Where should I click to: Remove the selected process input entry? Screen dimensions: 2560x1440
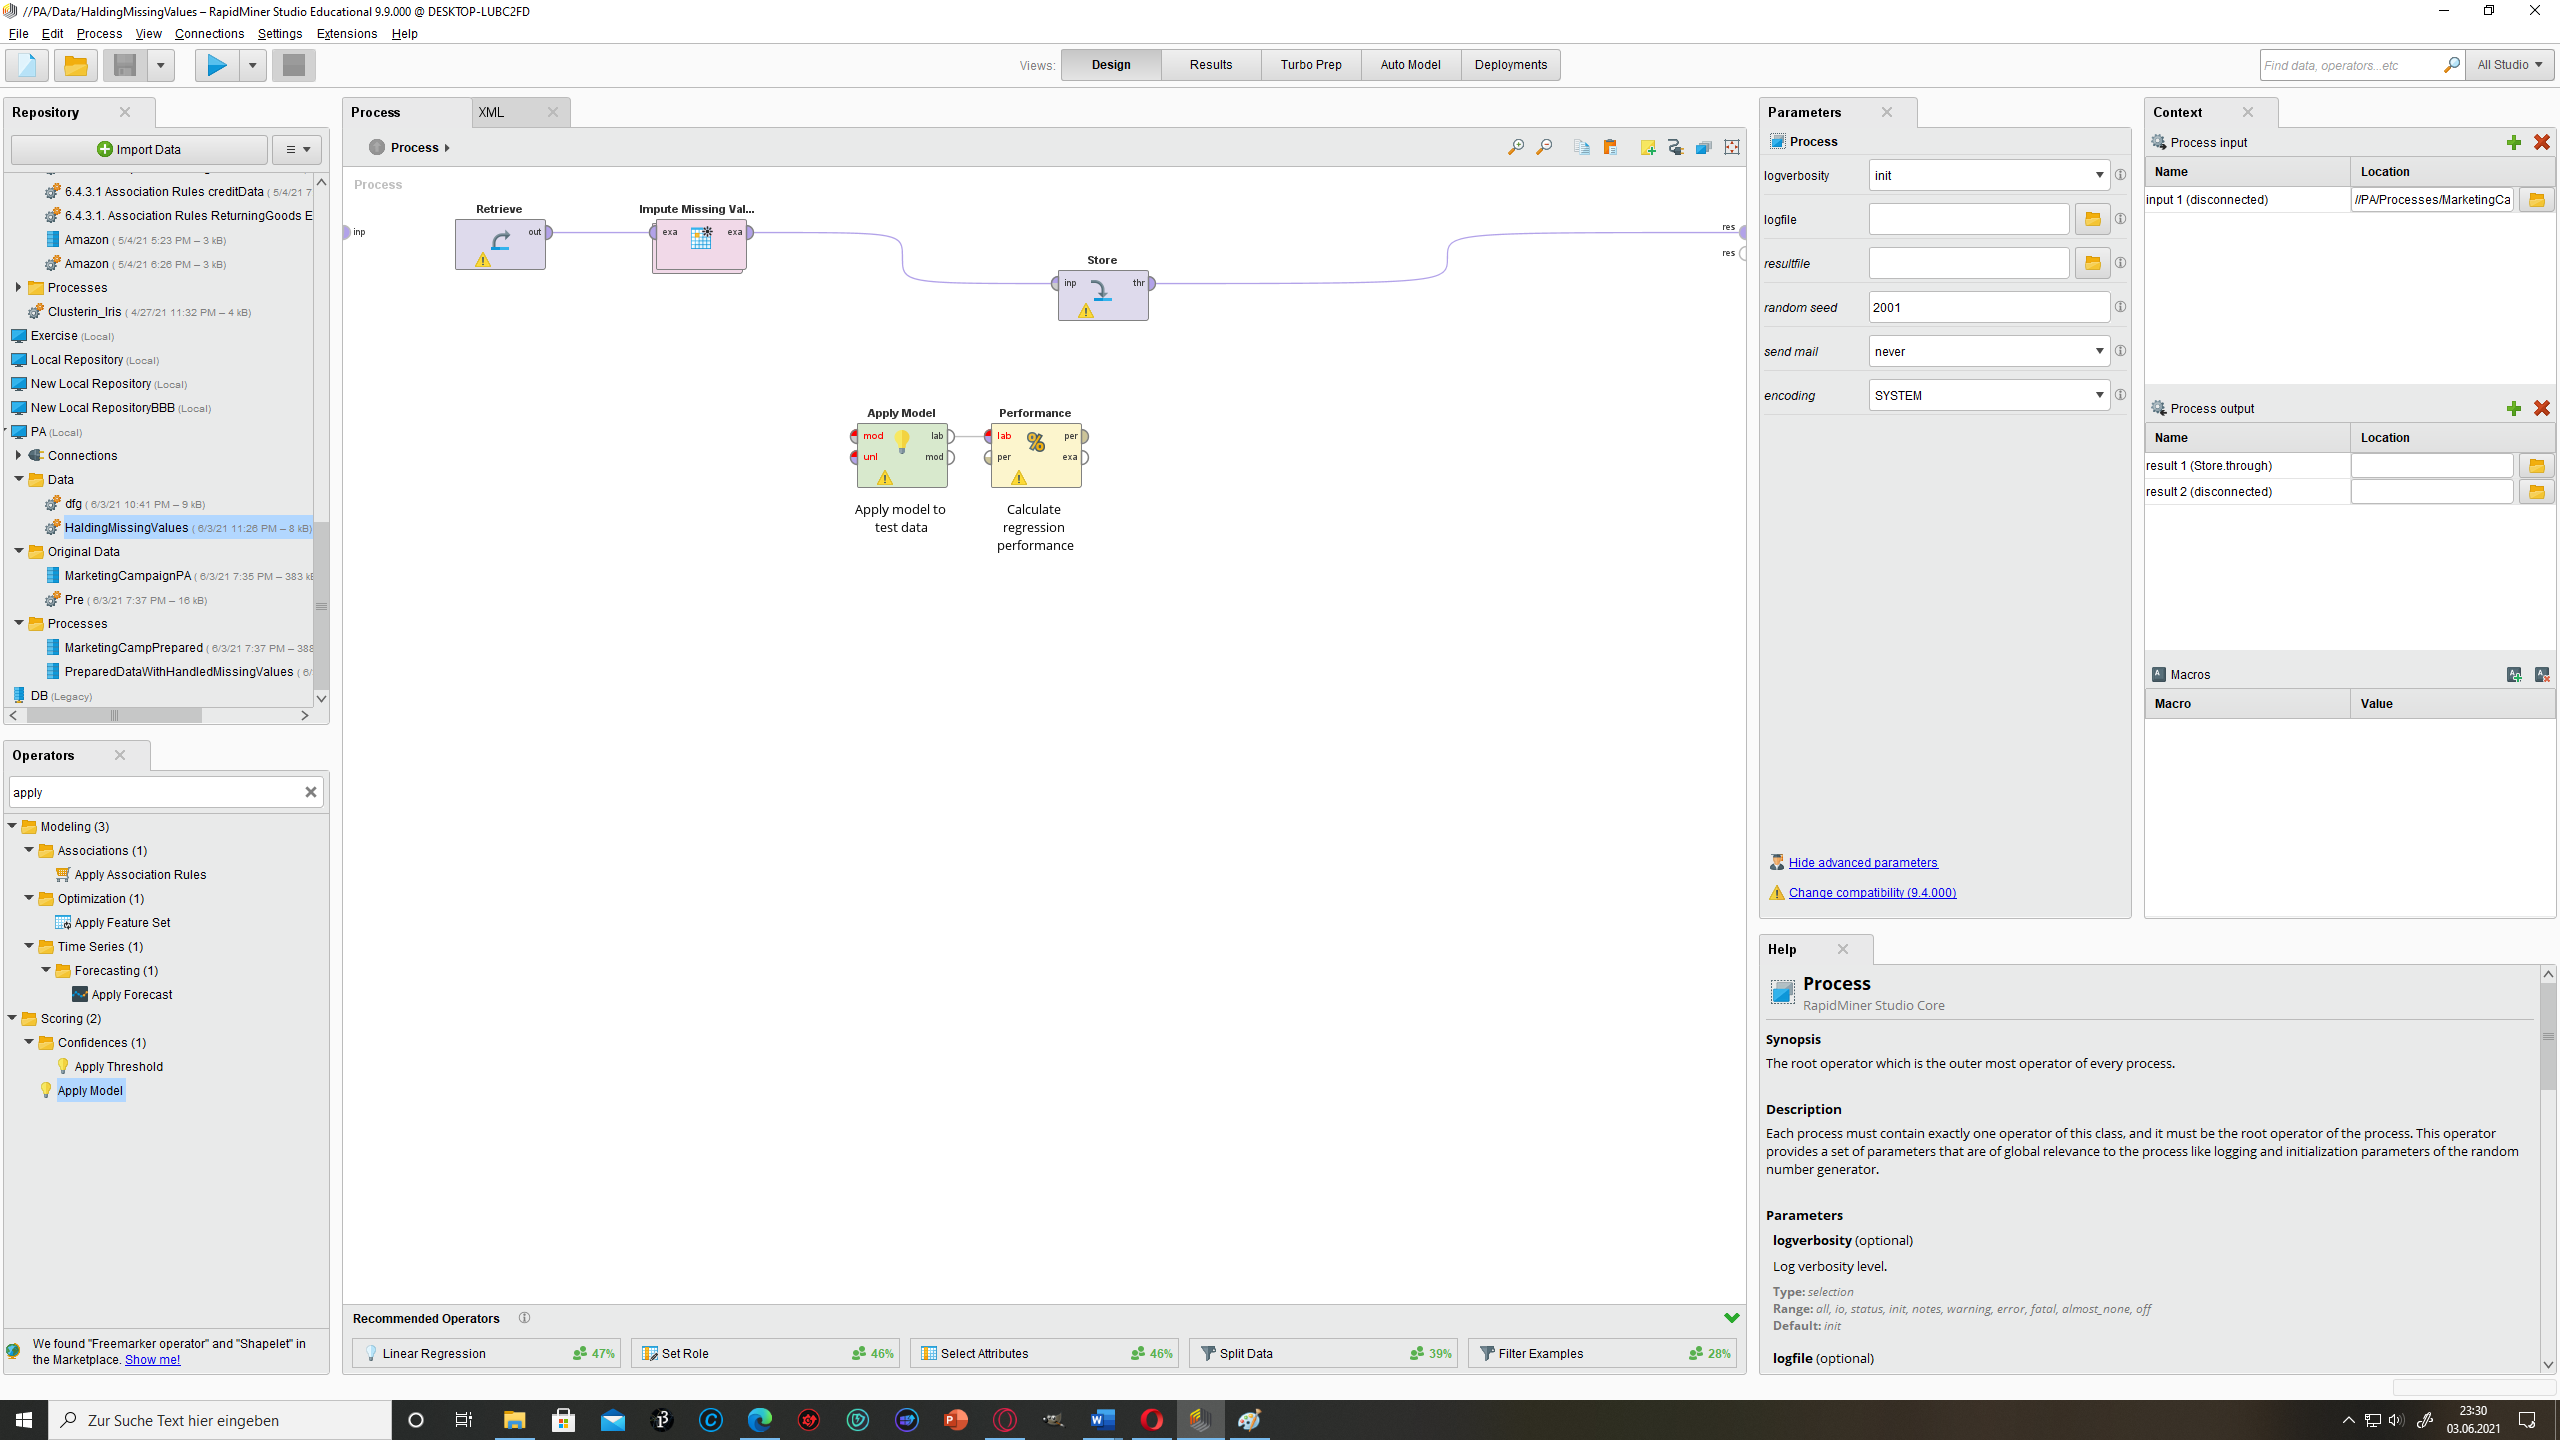(x=2542, y=143)
